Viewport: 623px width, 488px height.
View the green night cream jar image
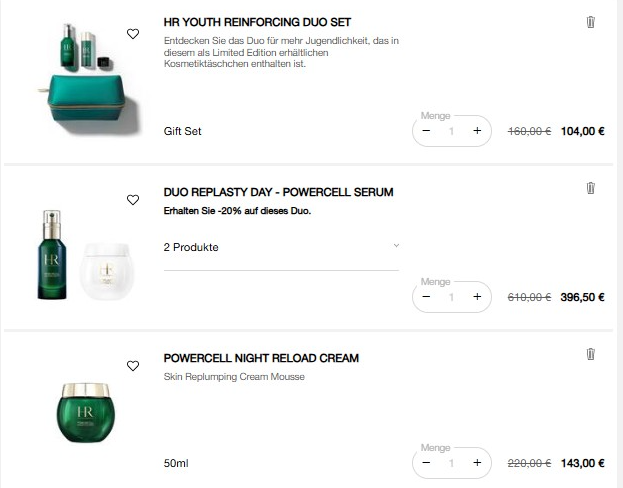(x=86, y=414)
